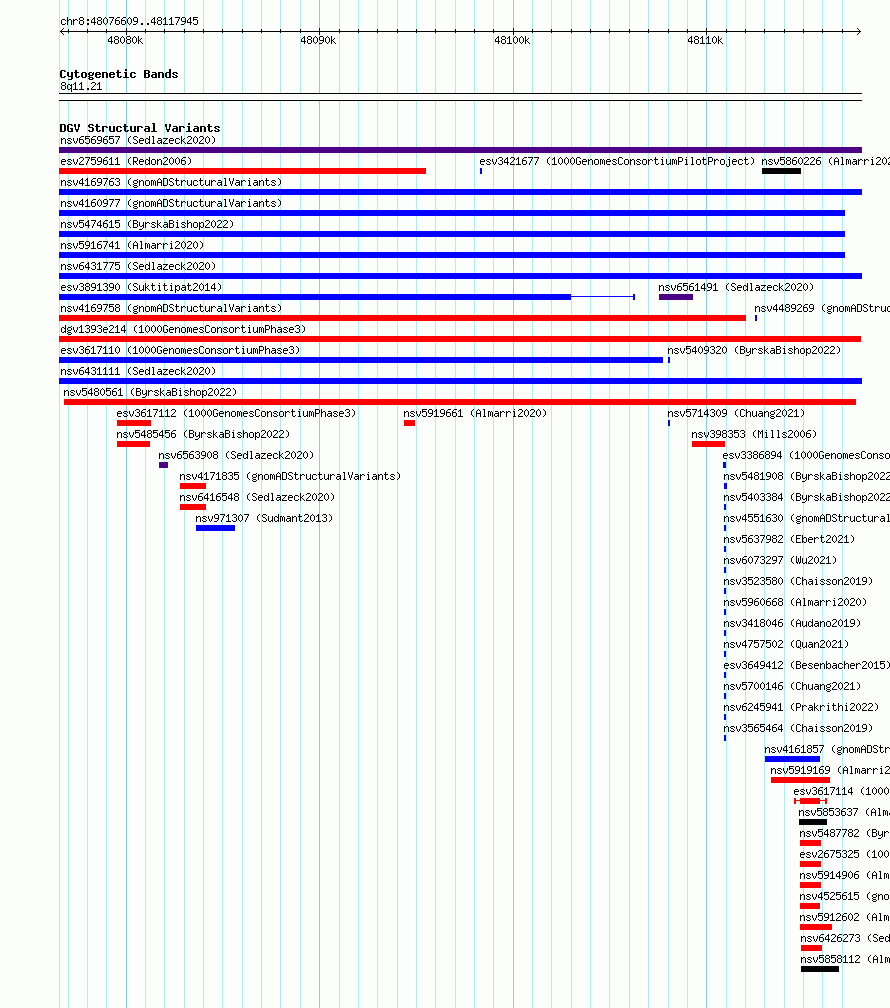Click the nsv5637982 (Ebert2021) label

click(x=789, y=539)
